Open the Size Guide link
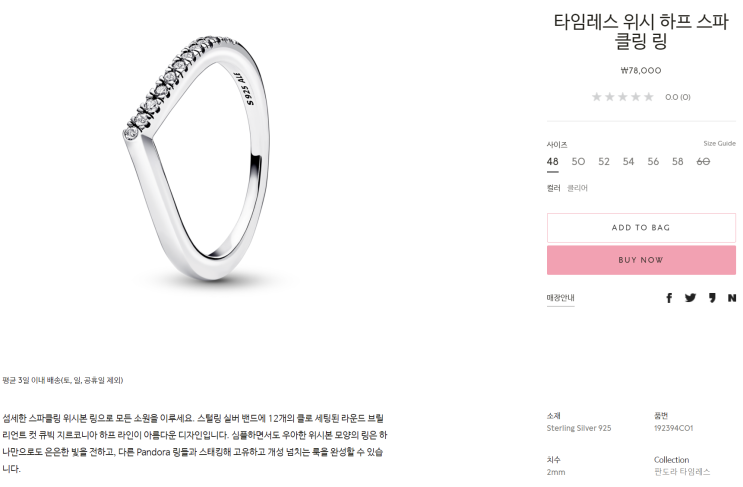 [x=719, y=144]
